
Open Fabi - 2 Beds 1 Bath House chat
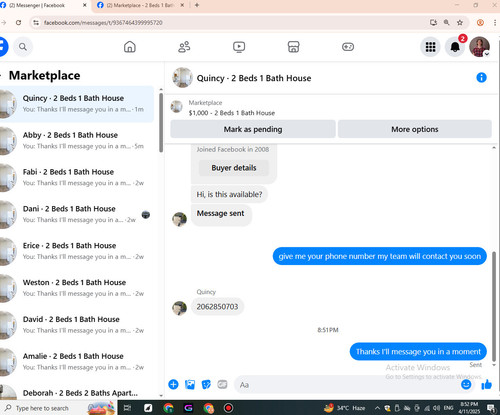pyautogui.click(x=77, y=177)
